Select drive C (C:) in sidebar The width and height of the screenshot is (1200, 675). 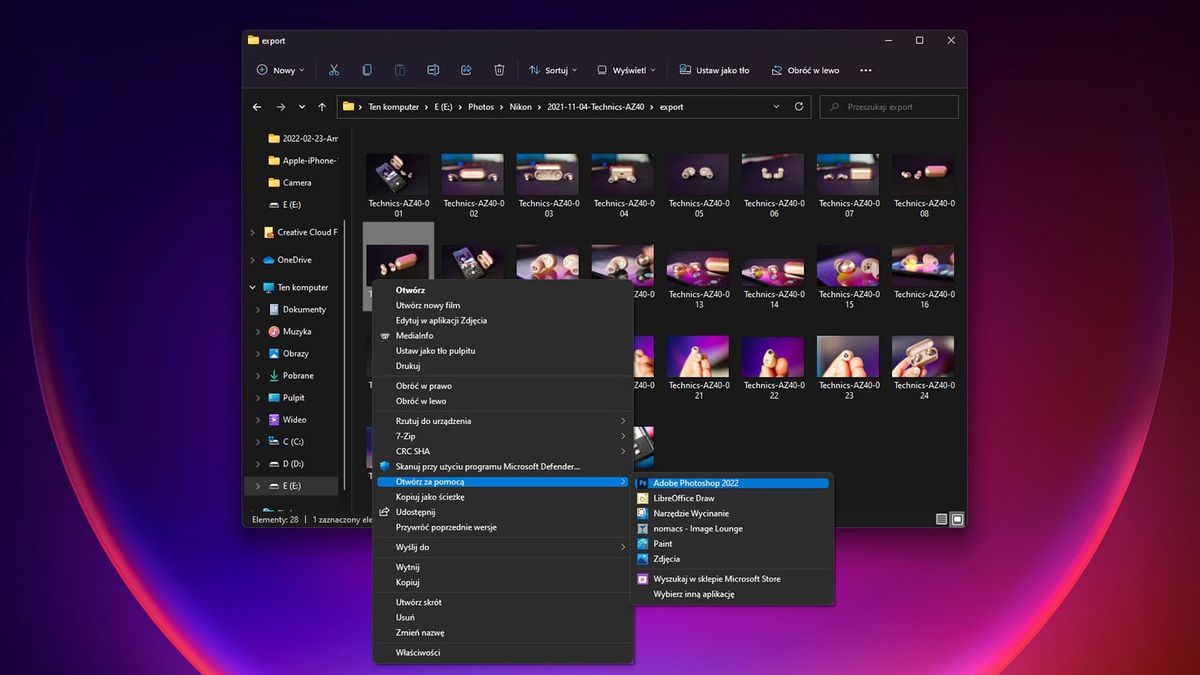click(x=286, y=442)
